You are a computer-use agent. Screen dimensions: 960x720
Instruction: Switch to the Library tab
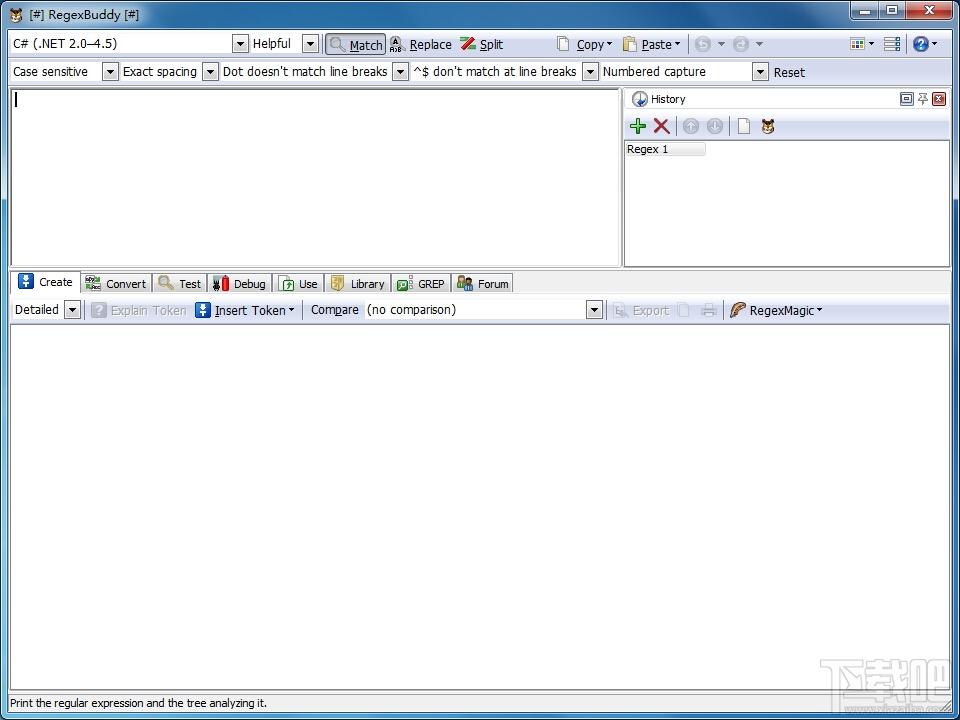pos(358,283)
